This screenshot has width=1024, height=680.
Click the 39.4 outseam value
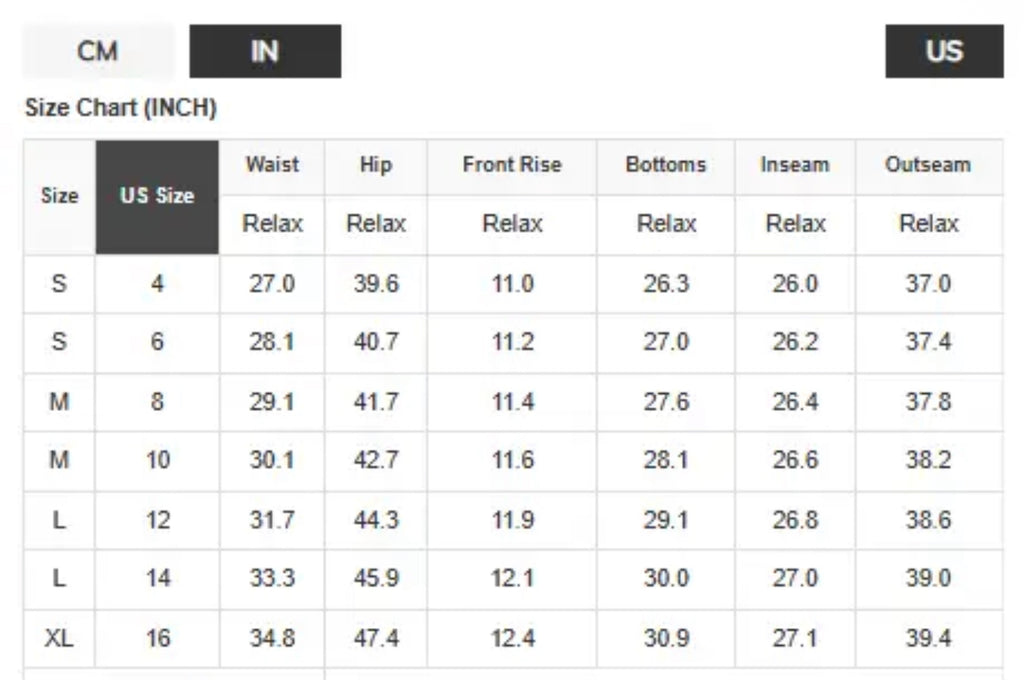(x=928, y=638)
